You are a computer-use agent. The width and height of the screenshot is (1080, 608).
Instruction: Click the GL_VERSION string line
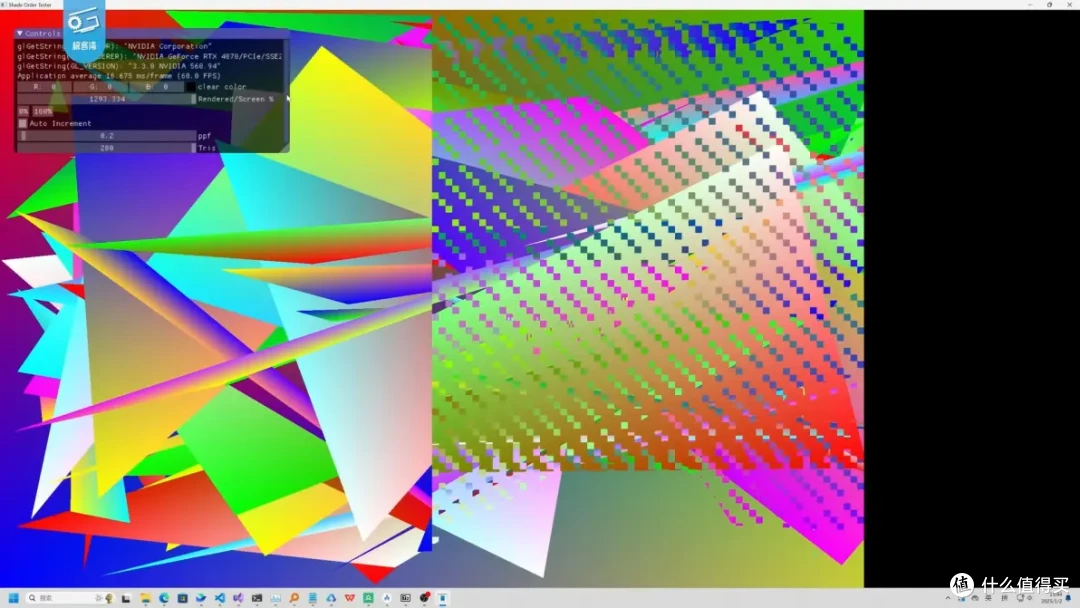point(119,66)
